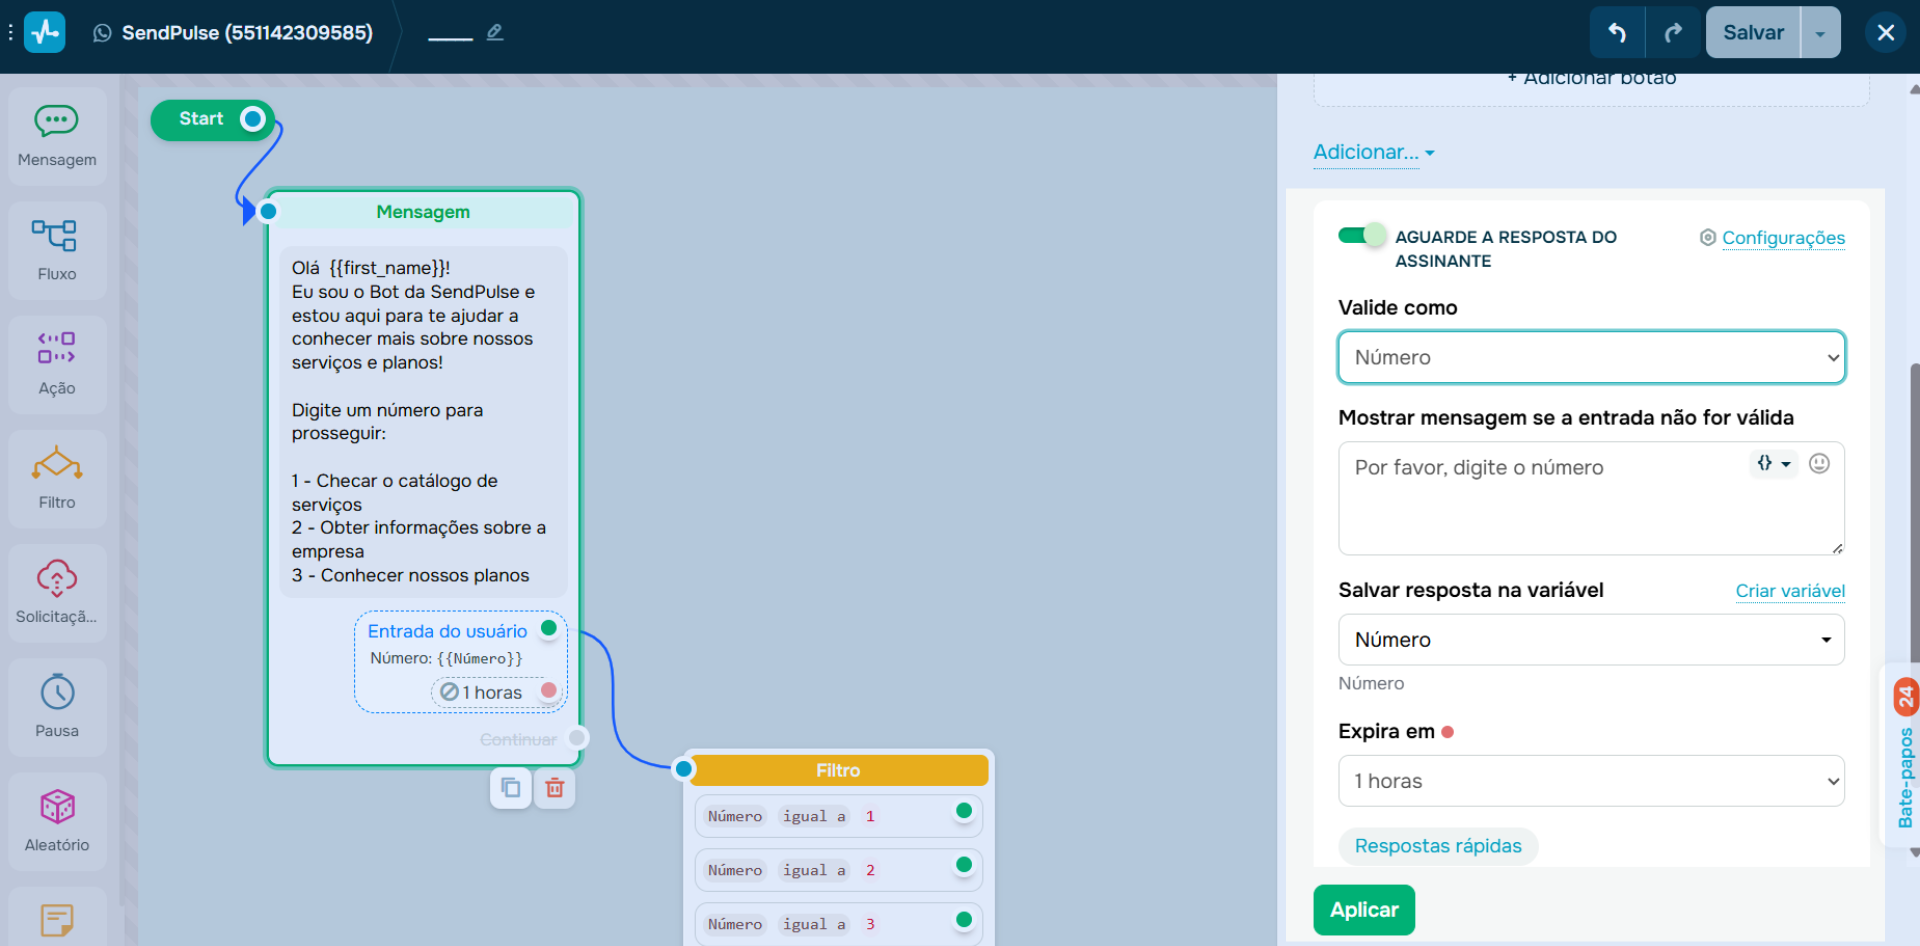This screenshot has width=1920, height=946.
Task: Click Continuar output connector in Mensagem
Action: [x=577, y=738]
